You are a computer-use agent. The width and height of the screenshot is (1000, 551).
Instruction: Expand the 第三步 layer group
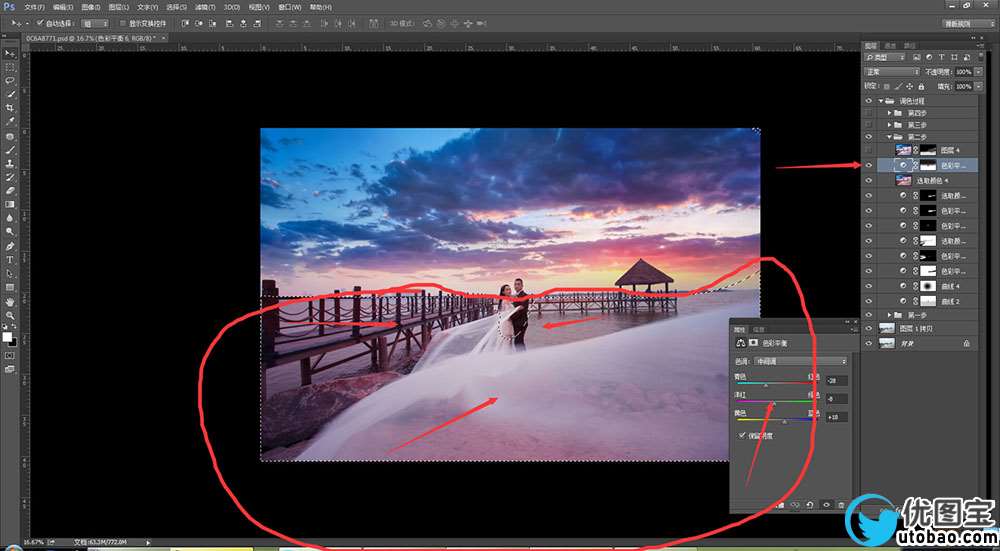pyautogui.click(x=890, y=125)
